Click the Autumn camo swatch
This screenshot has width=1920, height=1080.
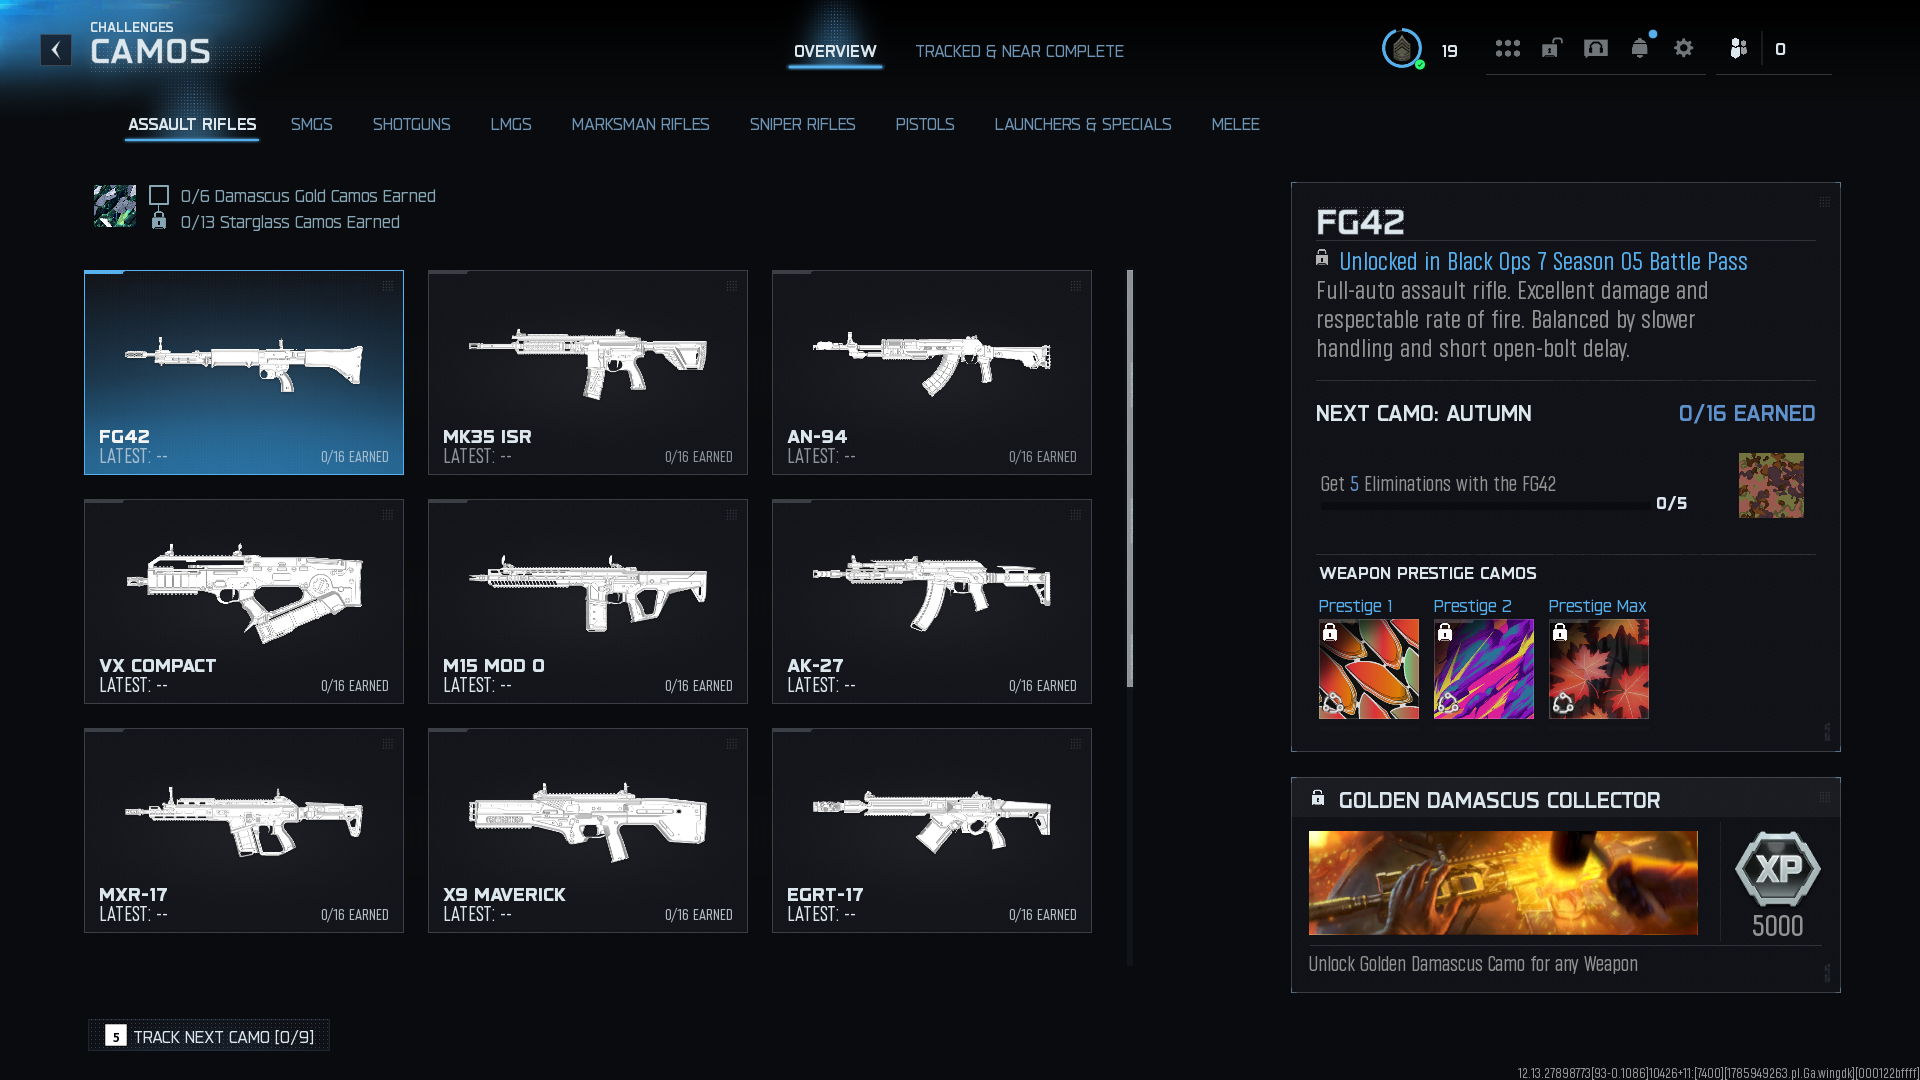[x=1771, y=485]
